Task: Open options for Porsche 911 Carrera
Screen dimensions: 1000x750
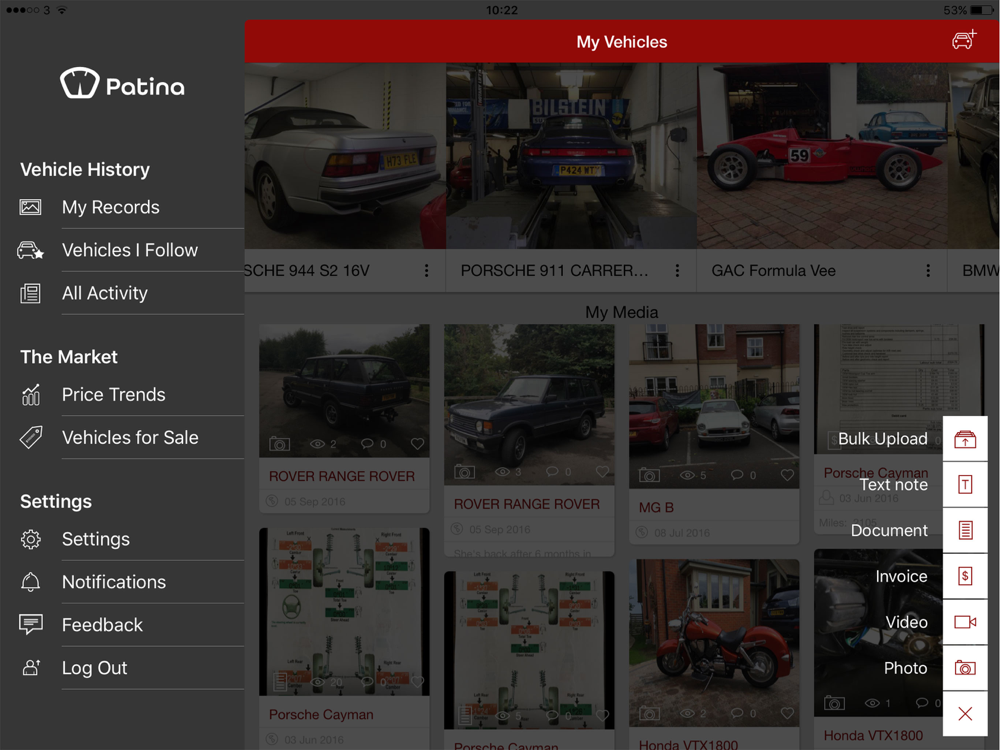Action: [x=677, y=271]
